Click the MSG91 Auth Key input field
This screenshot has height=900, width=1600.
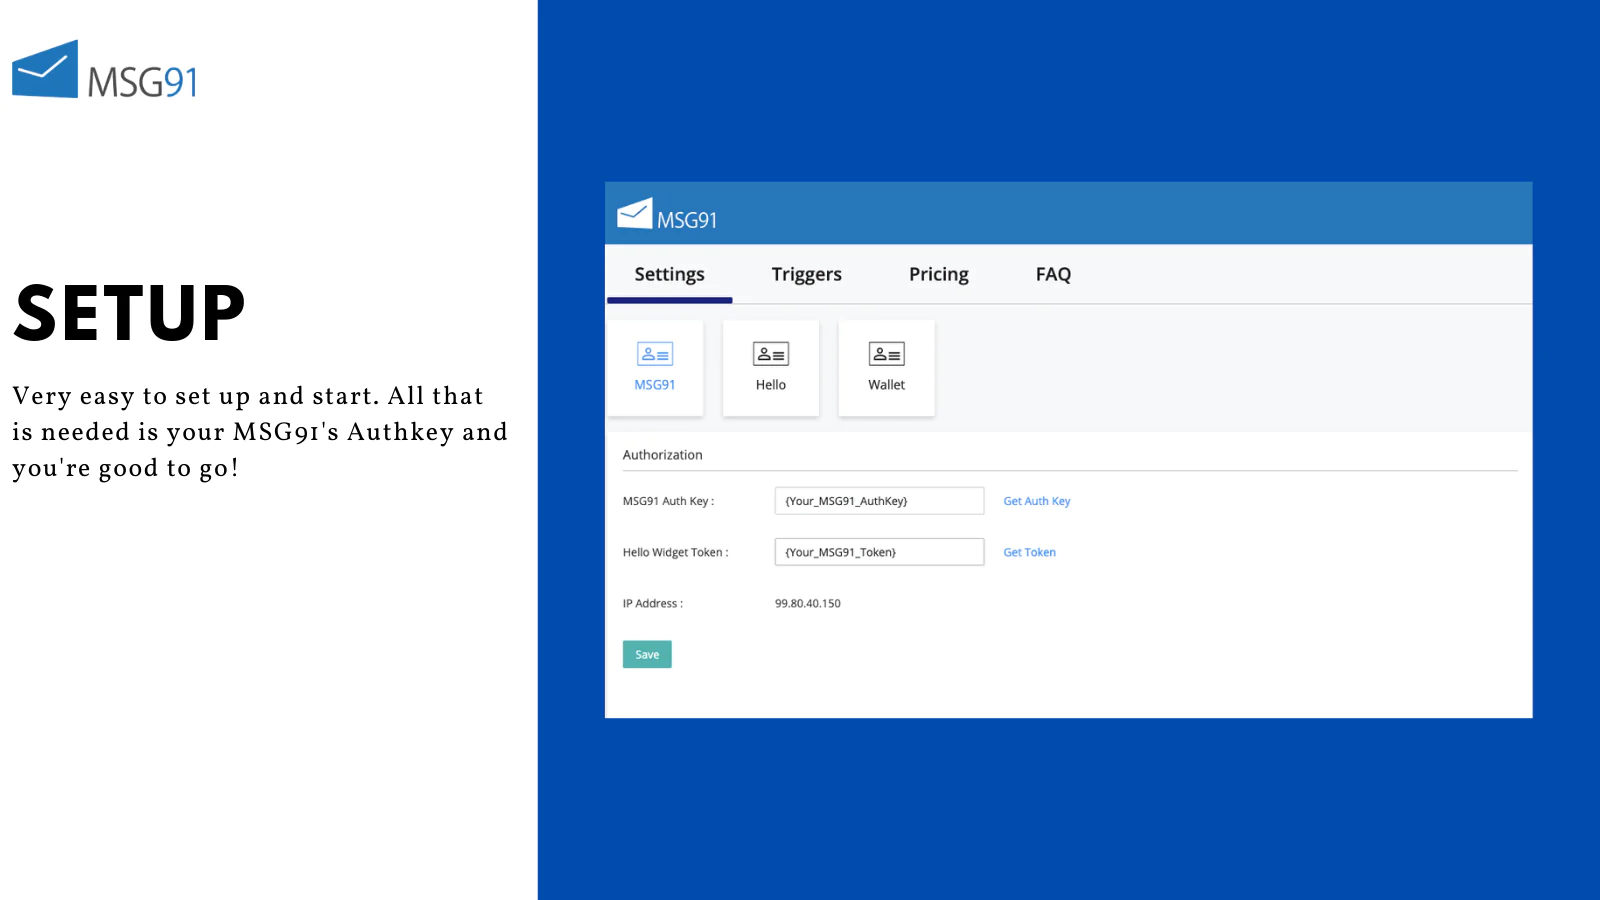879,501
